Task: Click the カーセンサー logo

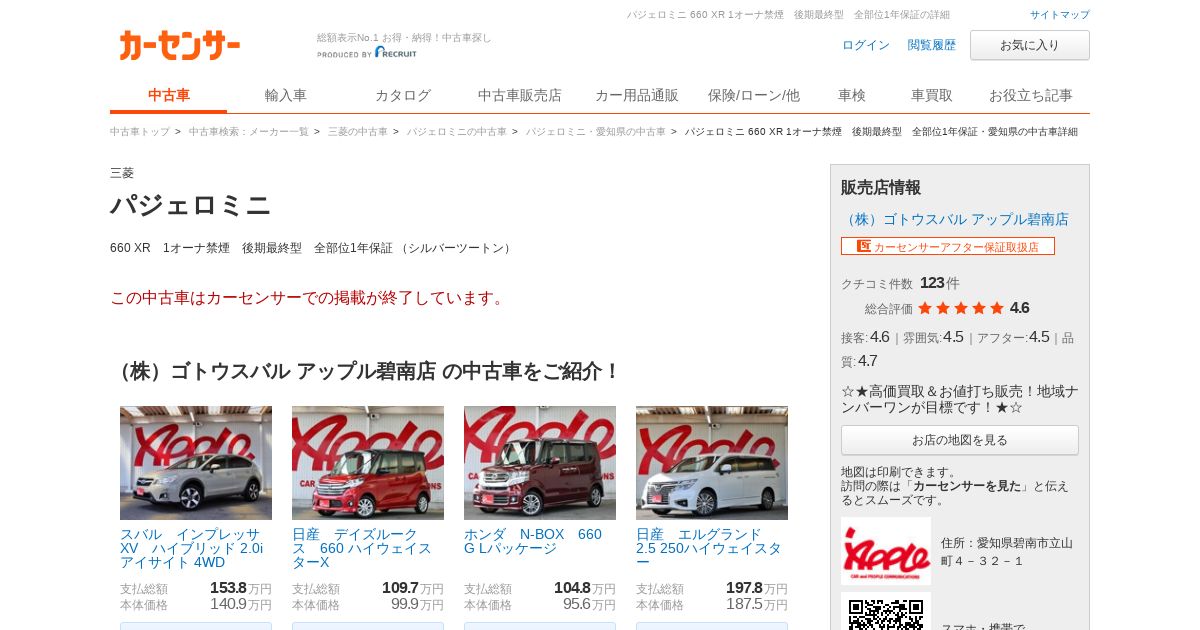Action: click(x=179, y=45)
